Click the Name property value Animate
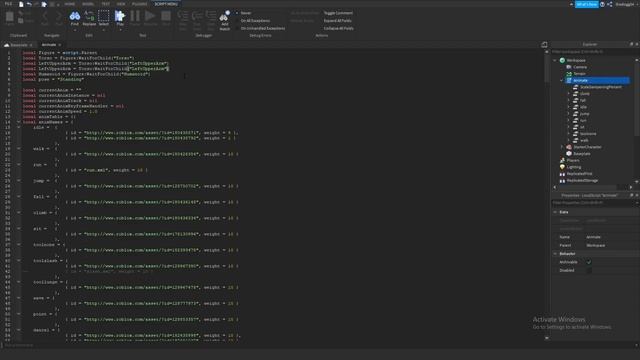The image size is (640, 360). 593,237
